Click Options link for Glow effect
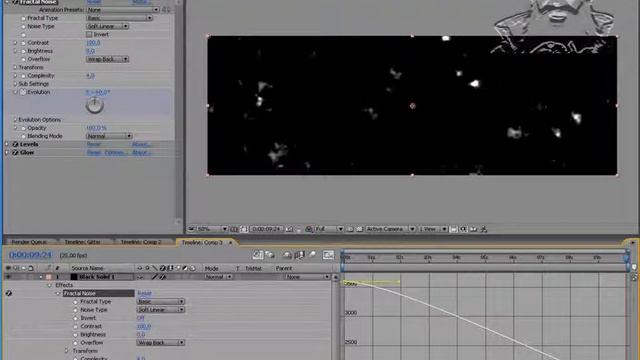Screen dimensions: 640x360 (116, 153)
